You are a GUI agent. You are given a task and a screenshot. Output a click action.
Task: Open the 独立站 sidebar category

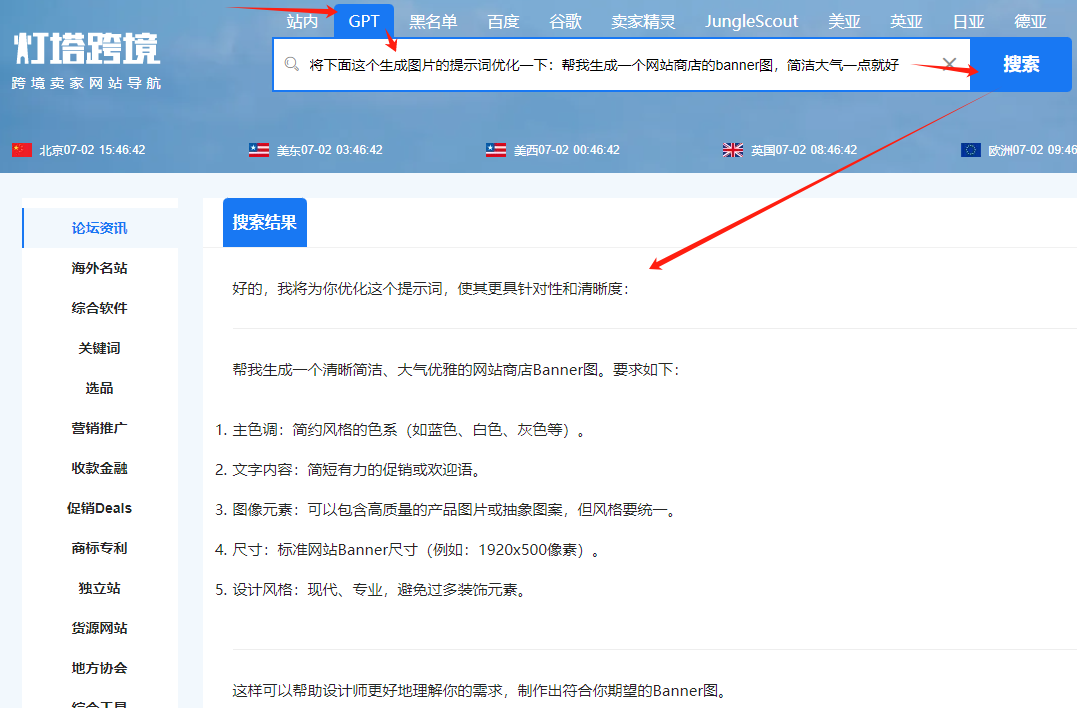(x=99, y=588)
